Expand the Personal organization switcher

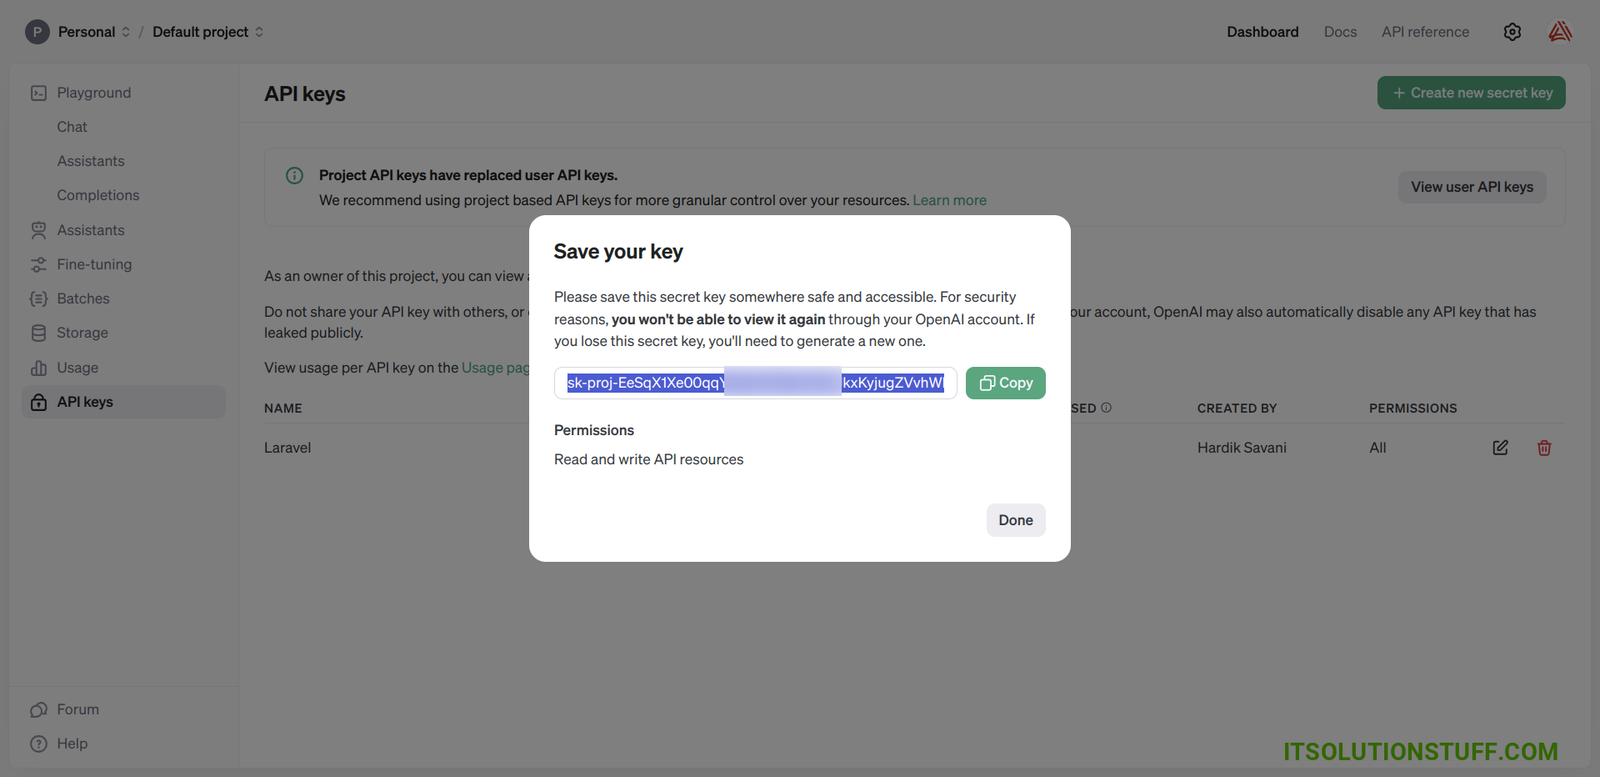87,32
